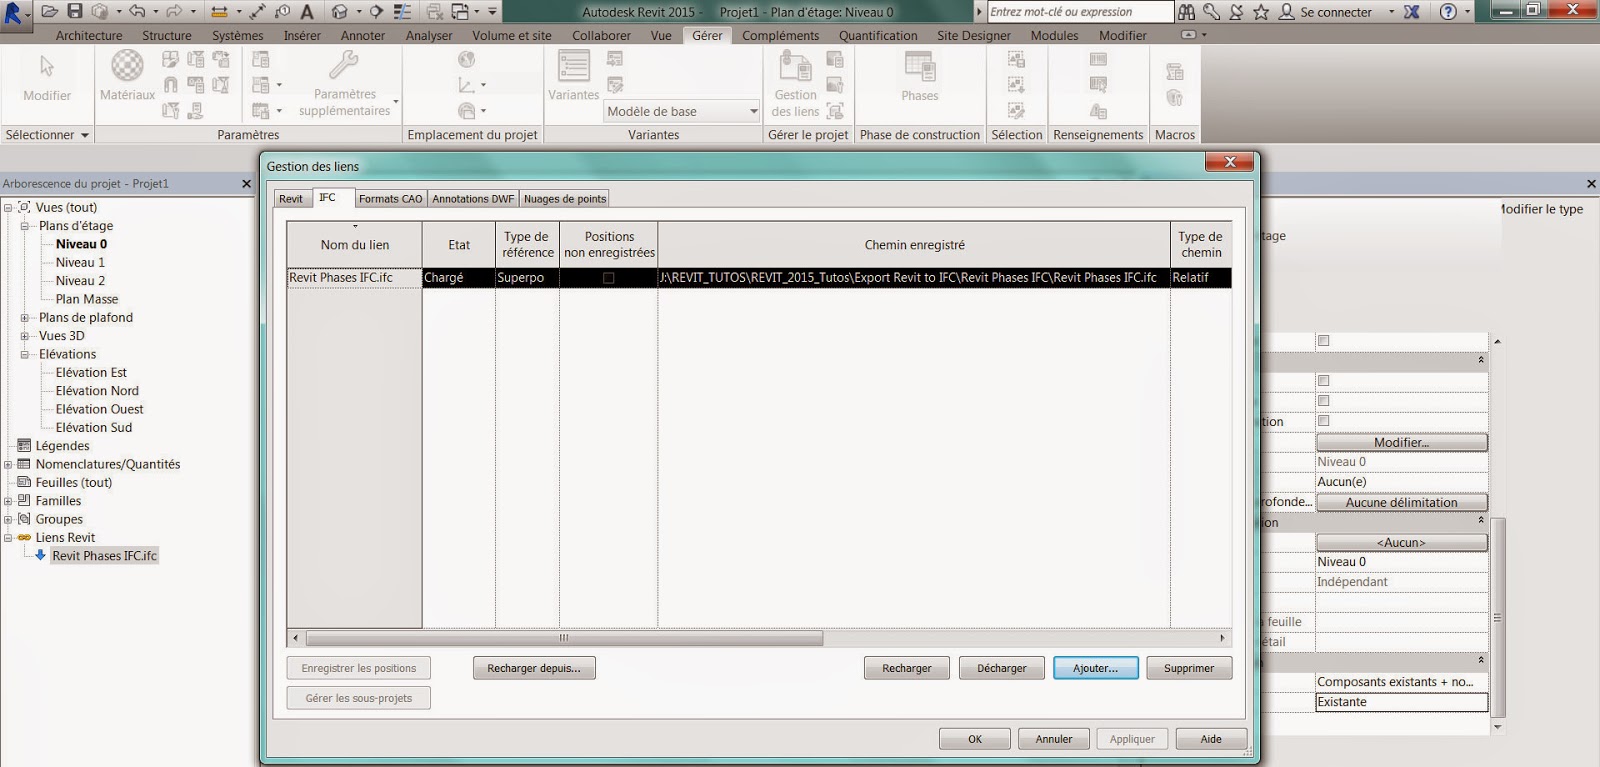Click the Recharger depuis... button
This screenshot has width=1600, height=767.
534,668
